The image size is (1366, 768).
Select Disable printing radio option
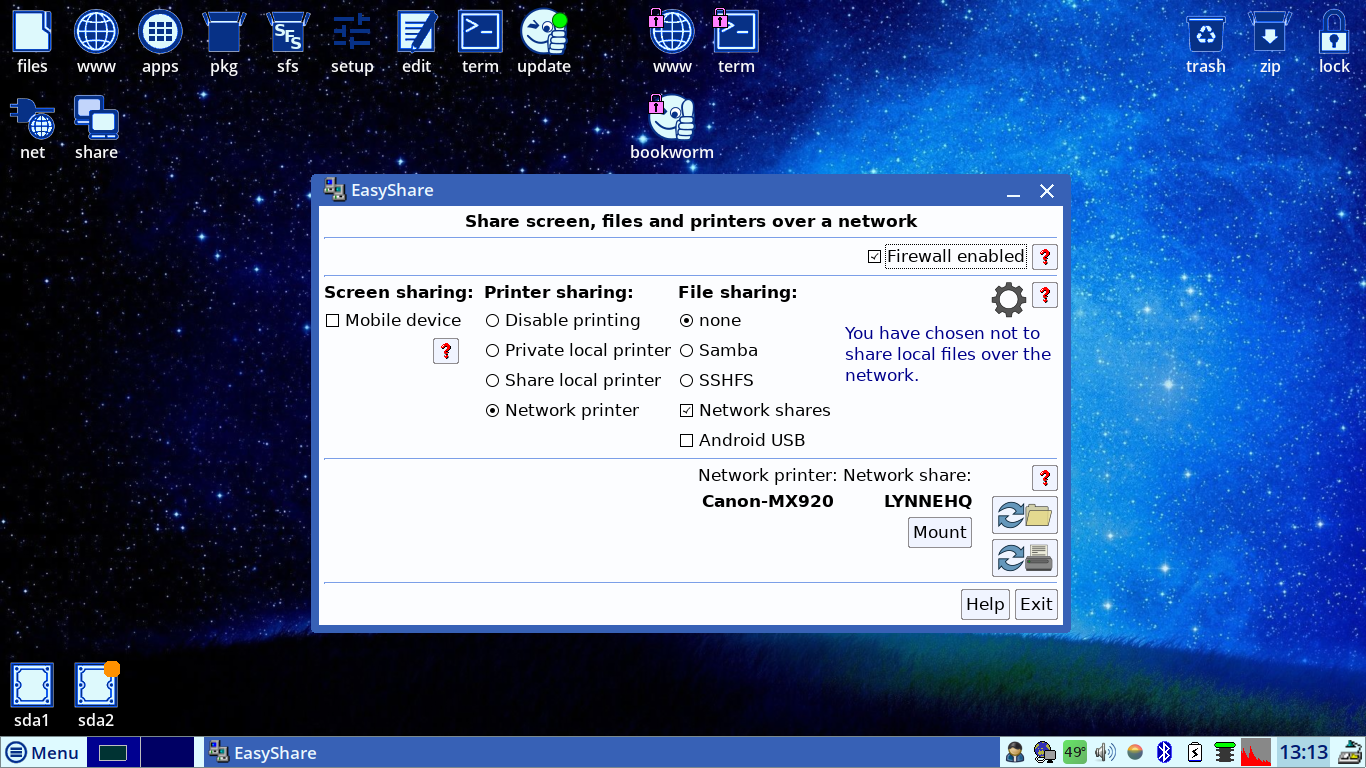(x=492, y=321)
